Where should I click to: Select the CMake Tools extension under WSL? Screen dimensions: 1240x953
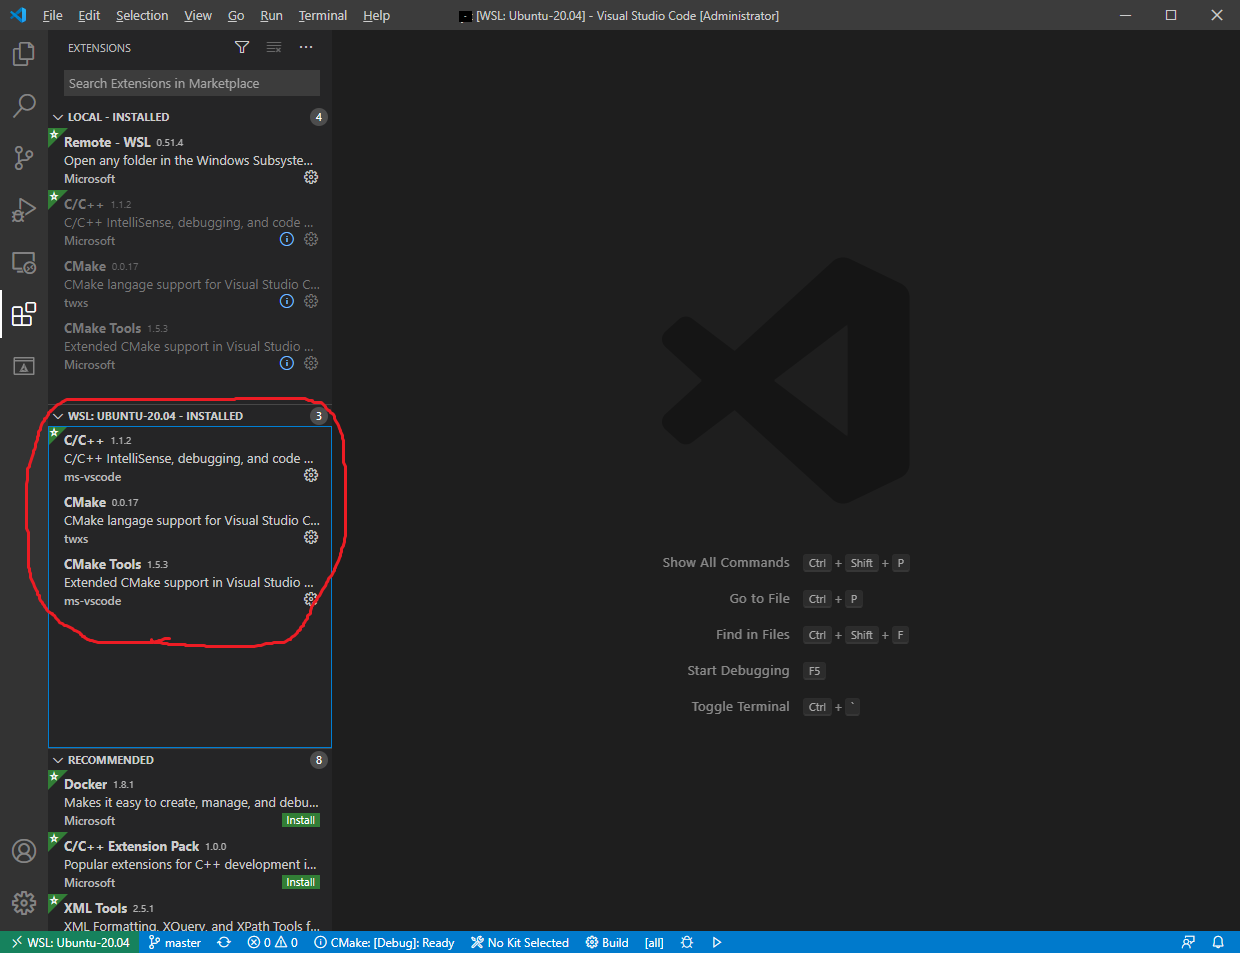coord(180,582)
